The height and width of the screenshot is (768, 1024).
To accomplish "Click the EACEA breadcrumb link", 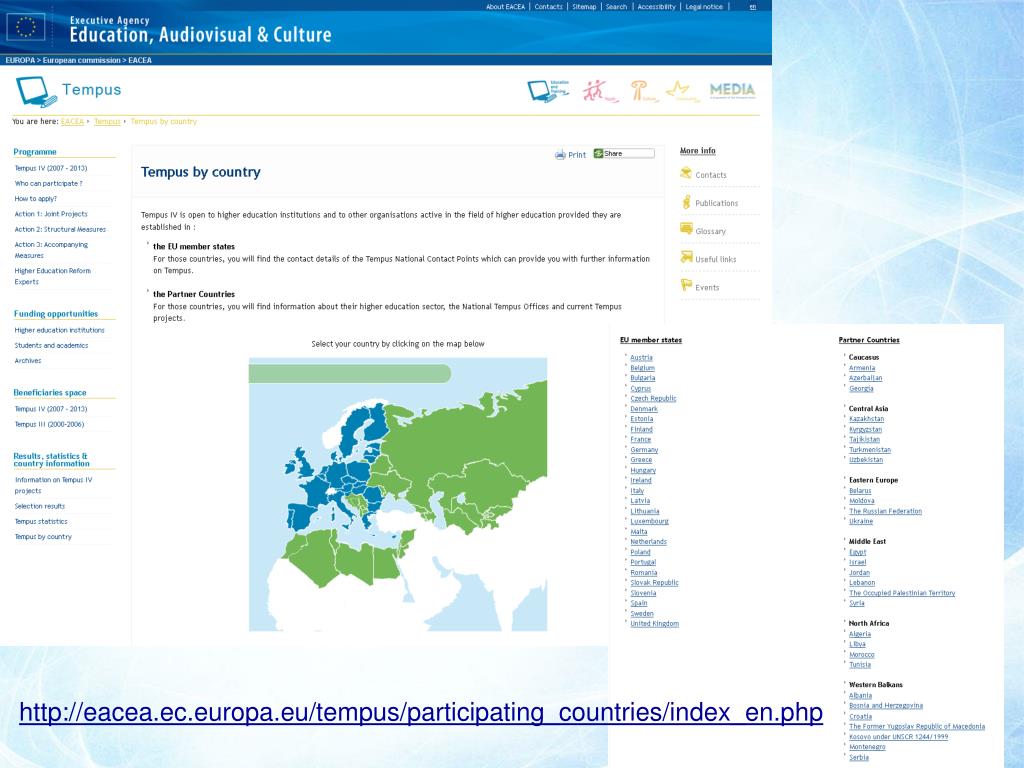I will (x=72, y=121).
